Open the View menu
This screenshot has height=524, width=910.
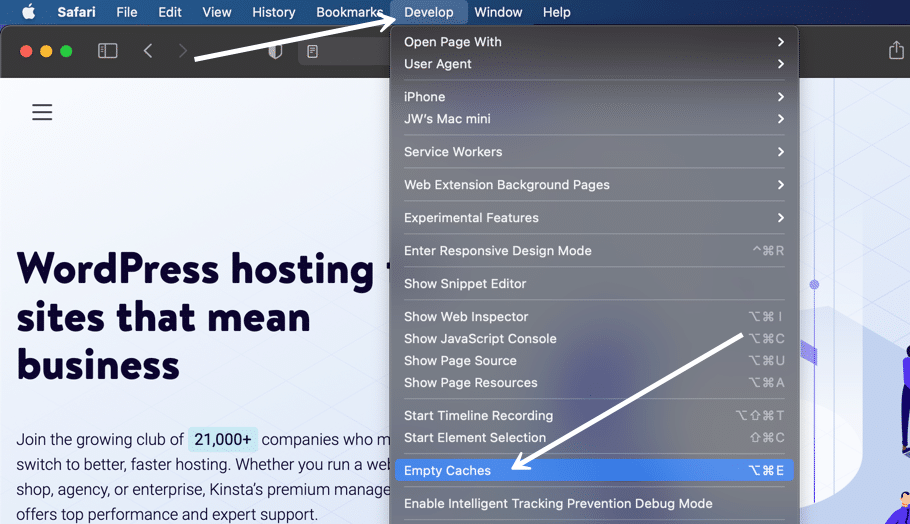[x=216, y=12]
